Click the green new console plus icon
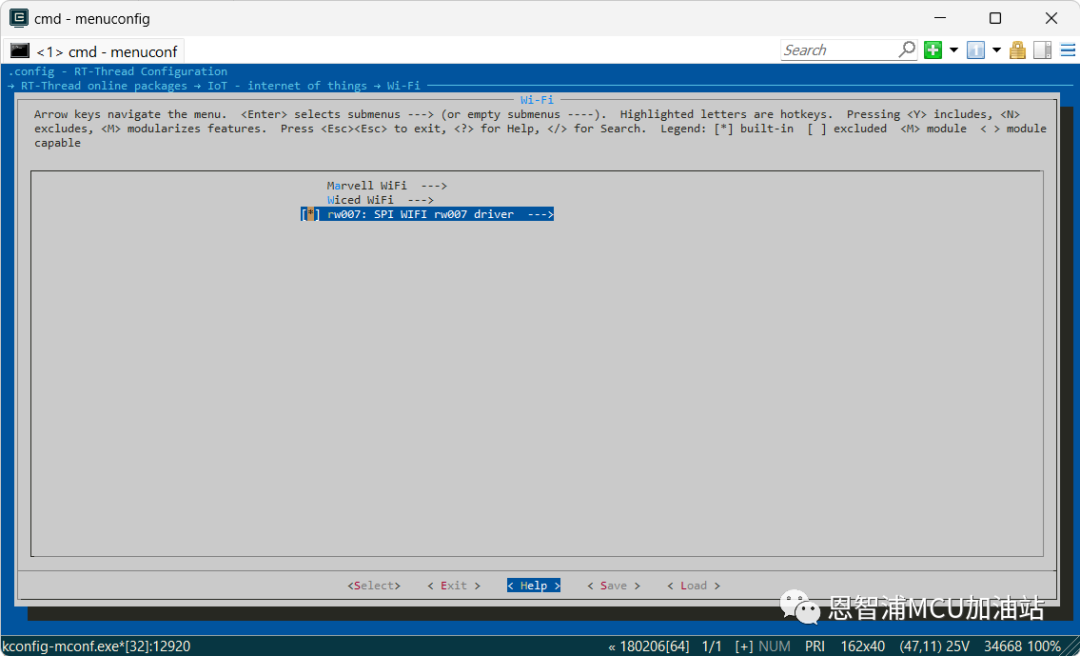This screenshot has height=656, width=1080. coord(933,50)
